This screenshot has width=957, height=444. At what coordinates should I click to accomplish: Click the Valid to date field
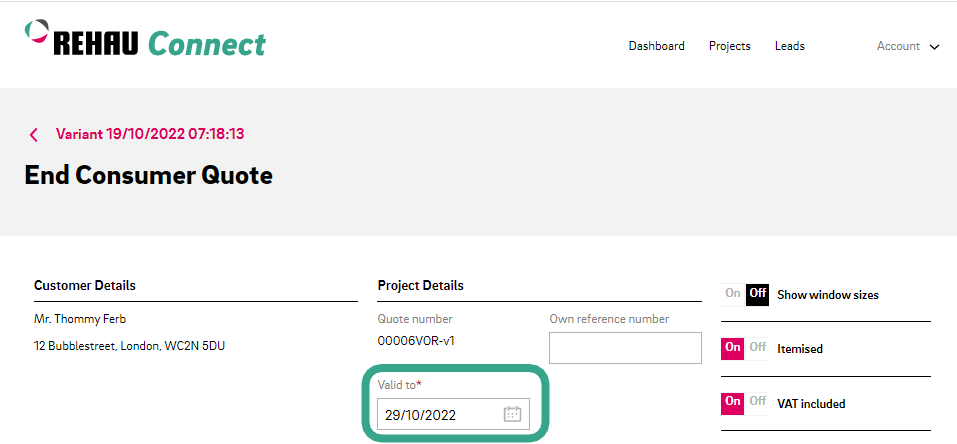tap(440, 414)
